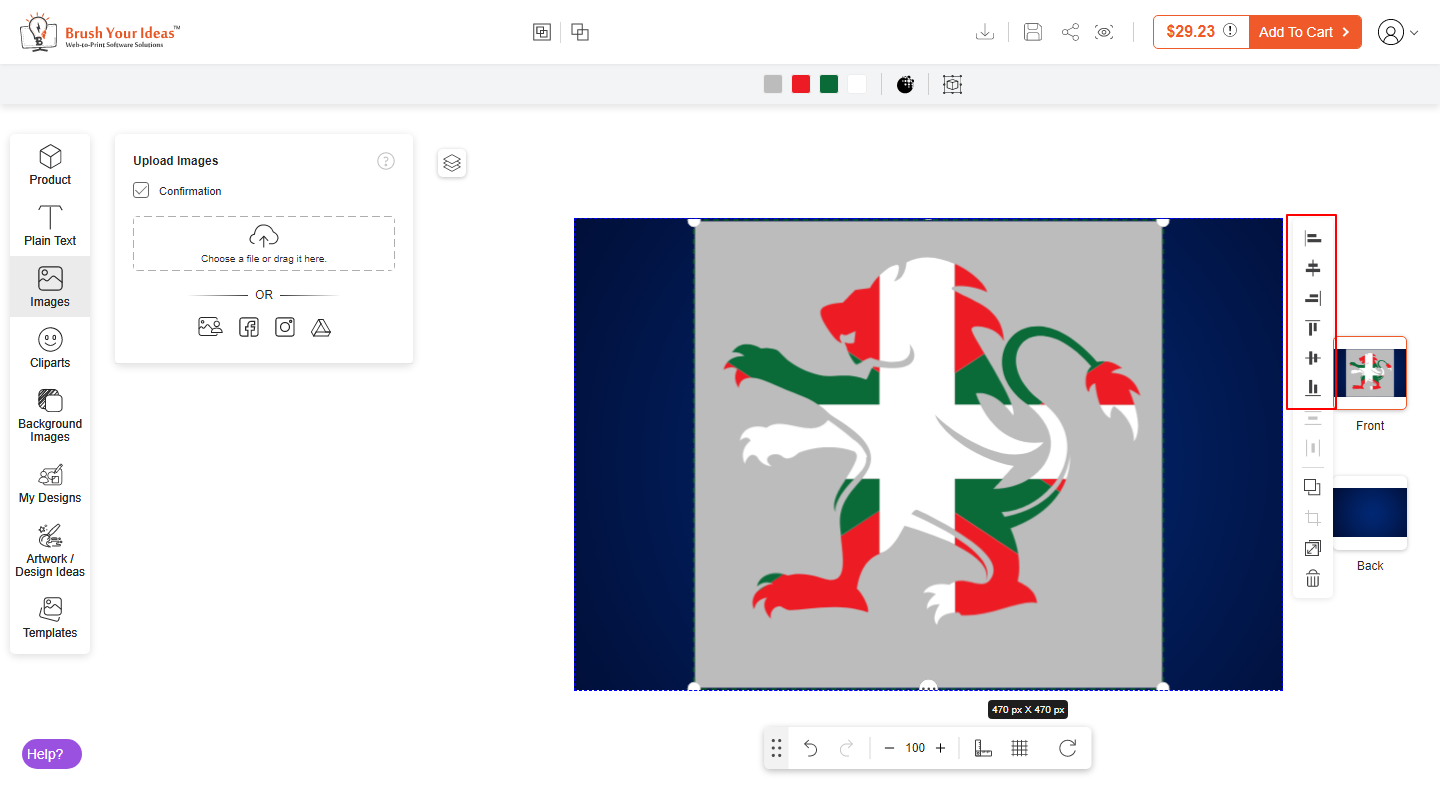Click the Add To Cart button
The width and height of the screenshot is (1440, 789).
click(x=1304, y=32)
